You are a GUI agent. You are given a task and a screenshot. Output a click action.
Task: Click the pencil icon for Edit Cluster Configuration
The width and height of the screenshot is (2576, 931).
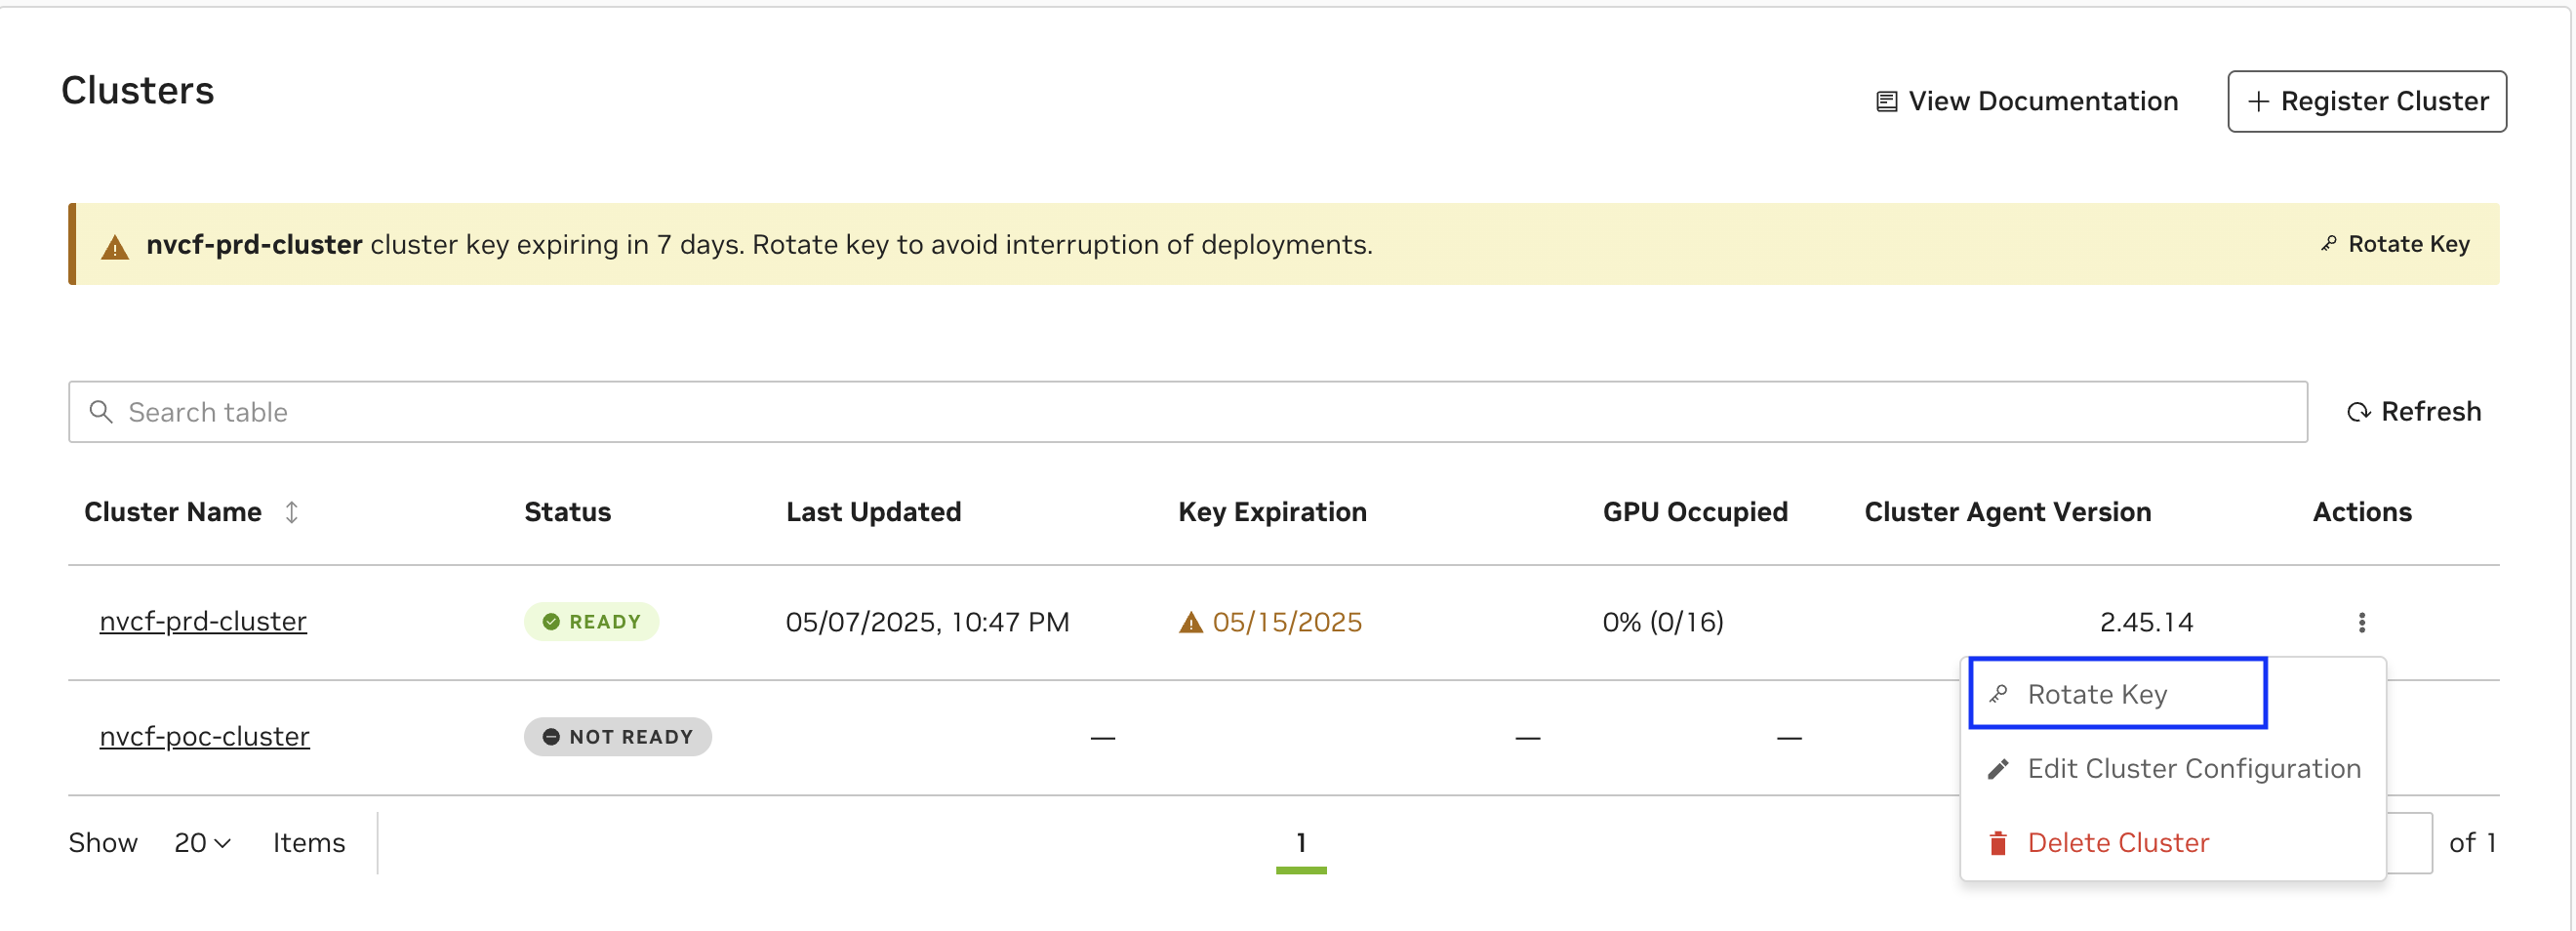(1997, 769)
